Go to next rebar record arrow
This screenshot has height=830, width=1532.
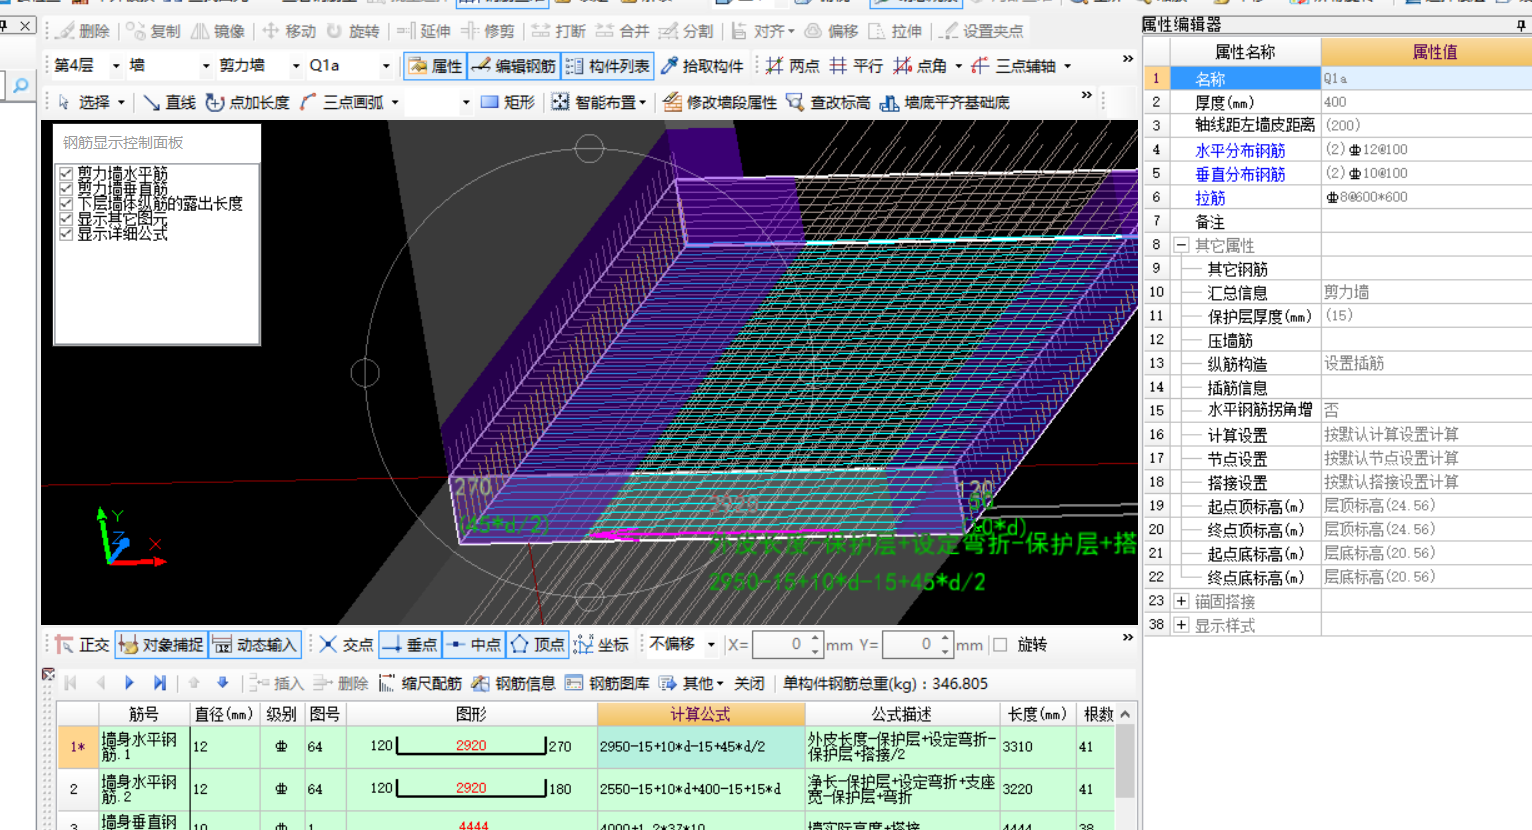pyautogui.click(x=129, y=683)
